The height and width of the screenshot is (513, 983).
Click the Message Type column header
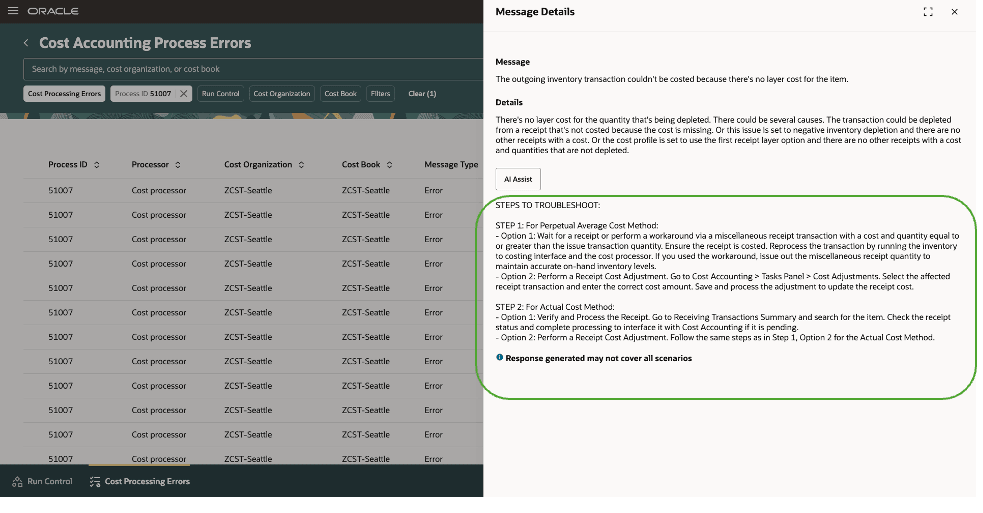pos(451,164)
